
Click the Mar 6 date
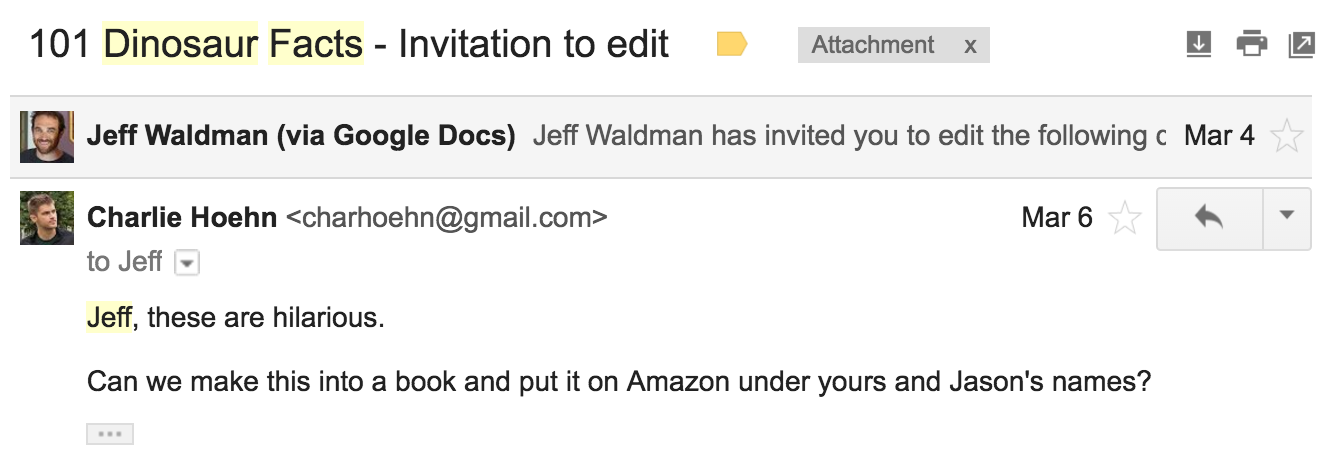[x=1057, y=217]
